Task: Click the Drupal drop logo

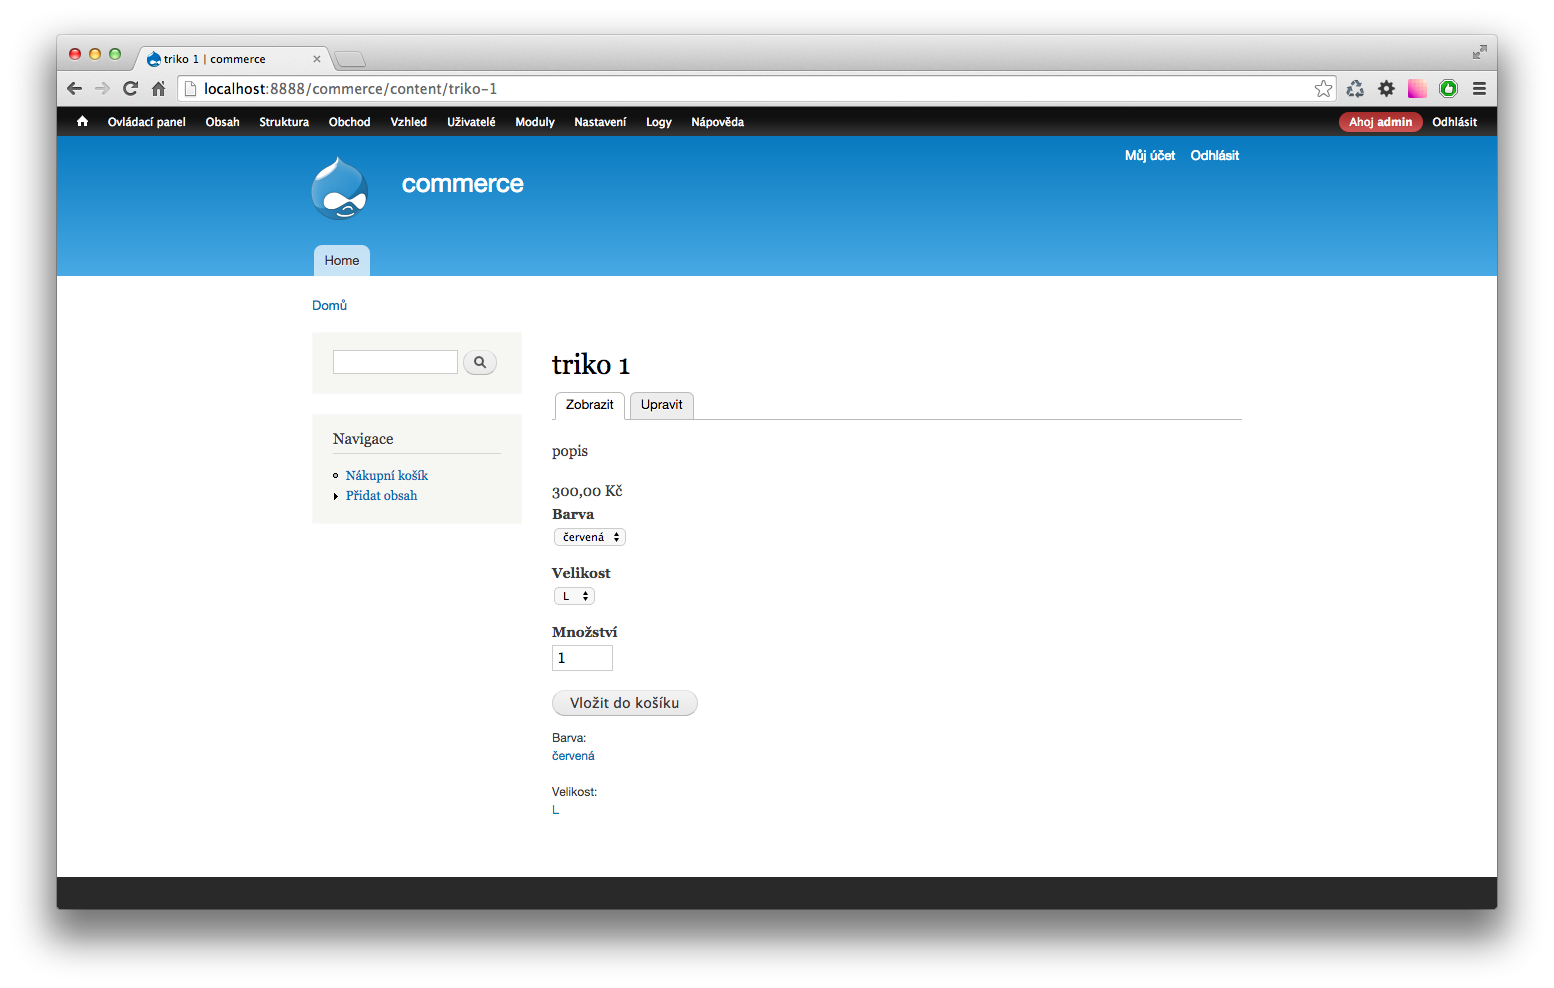Action: [x=340, y=188]
